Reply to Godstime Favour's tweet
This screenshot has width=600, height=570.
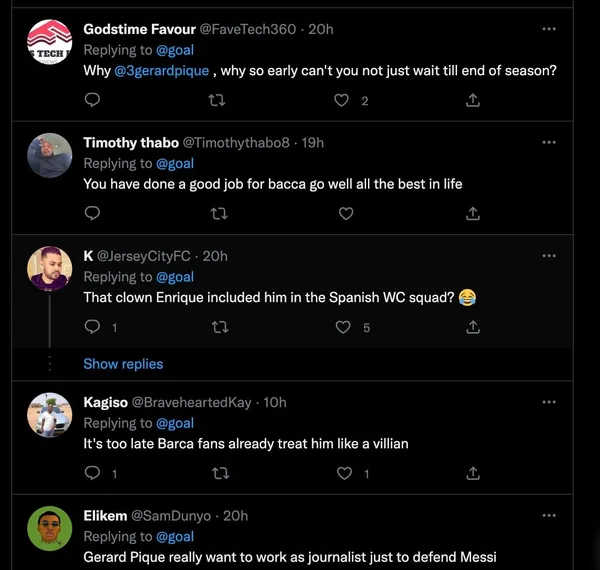tap(92, 100)
